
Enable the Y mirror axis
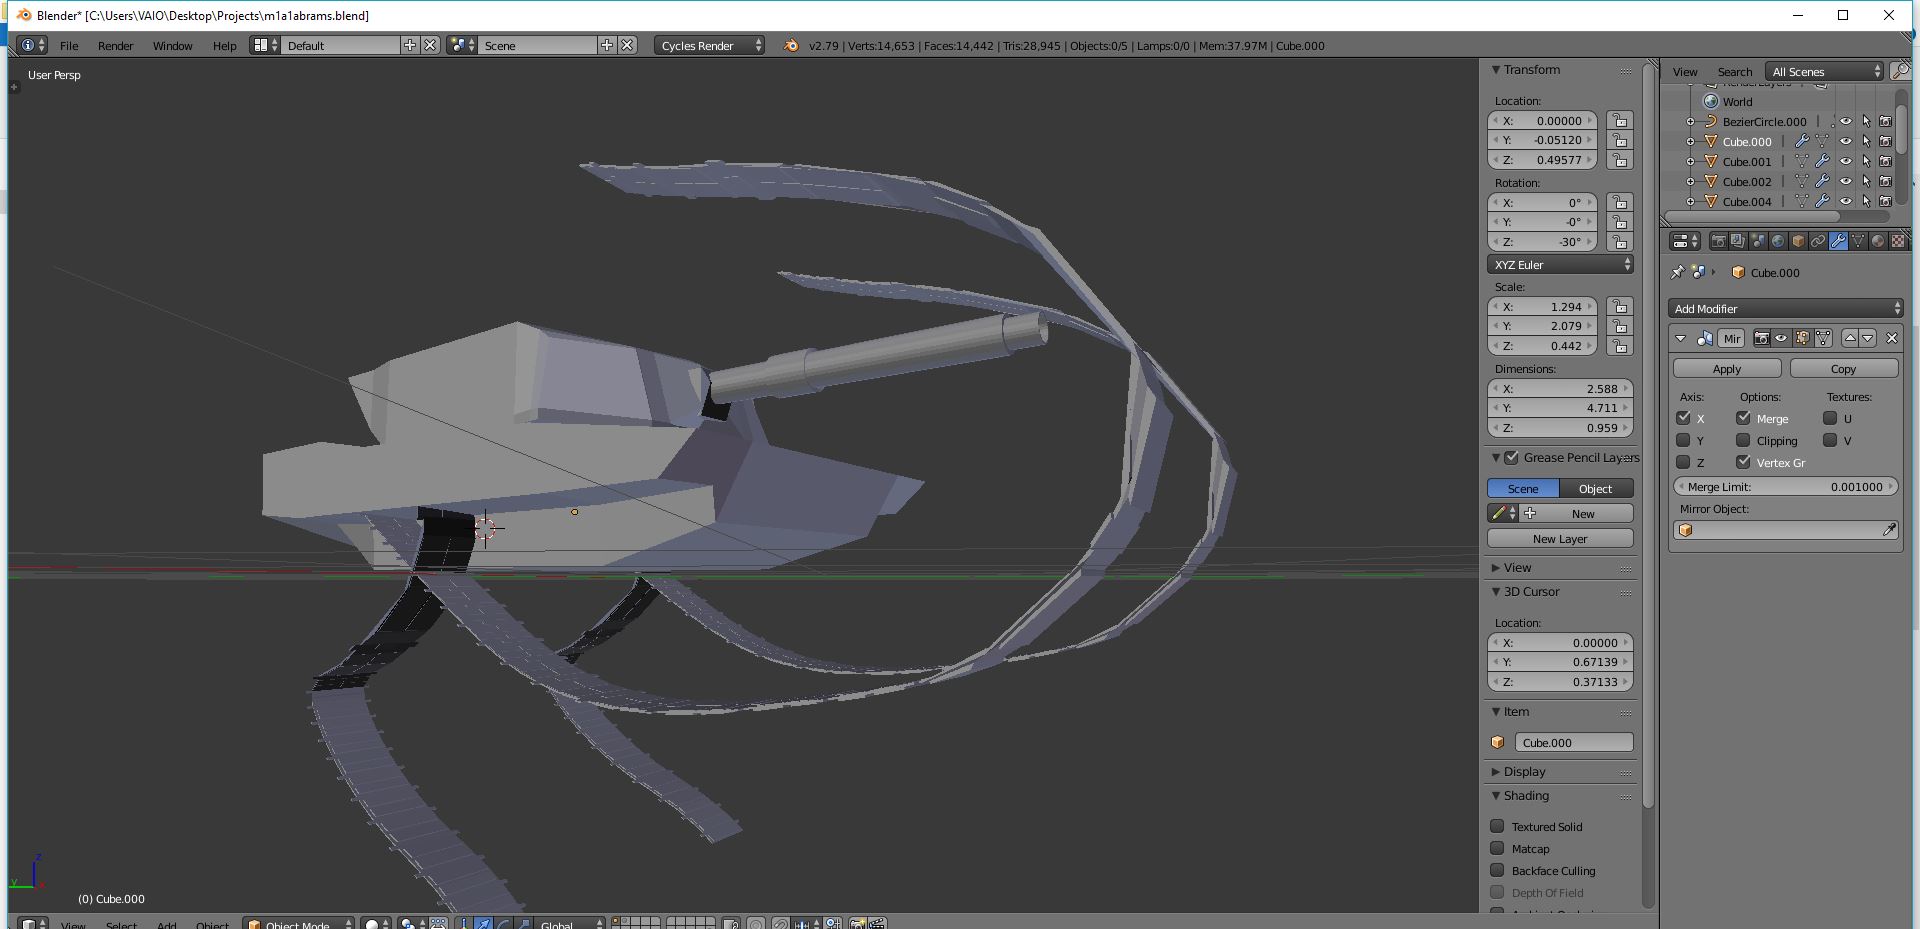1683,440
